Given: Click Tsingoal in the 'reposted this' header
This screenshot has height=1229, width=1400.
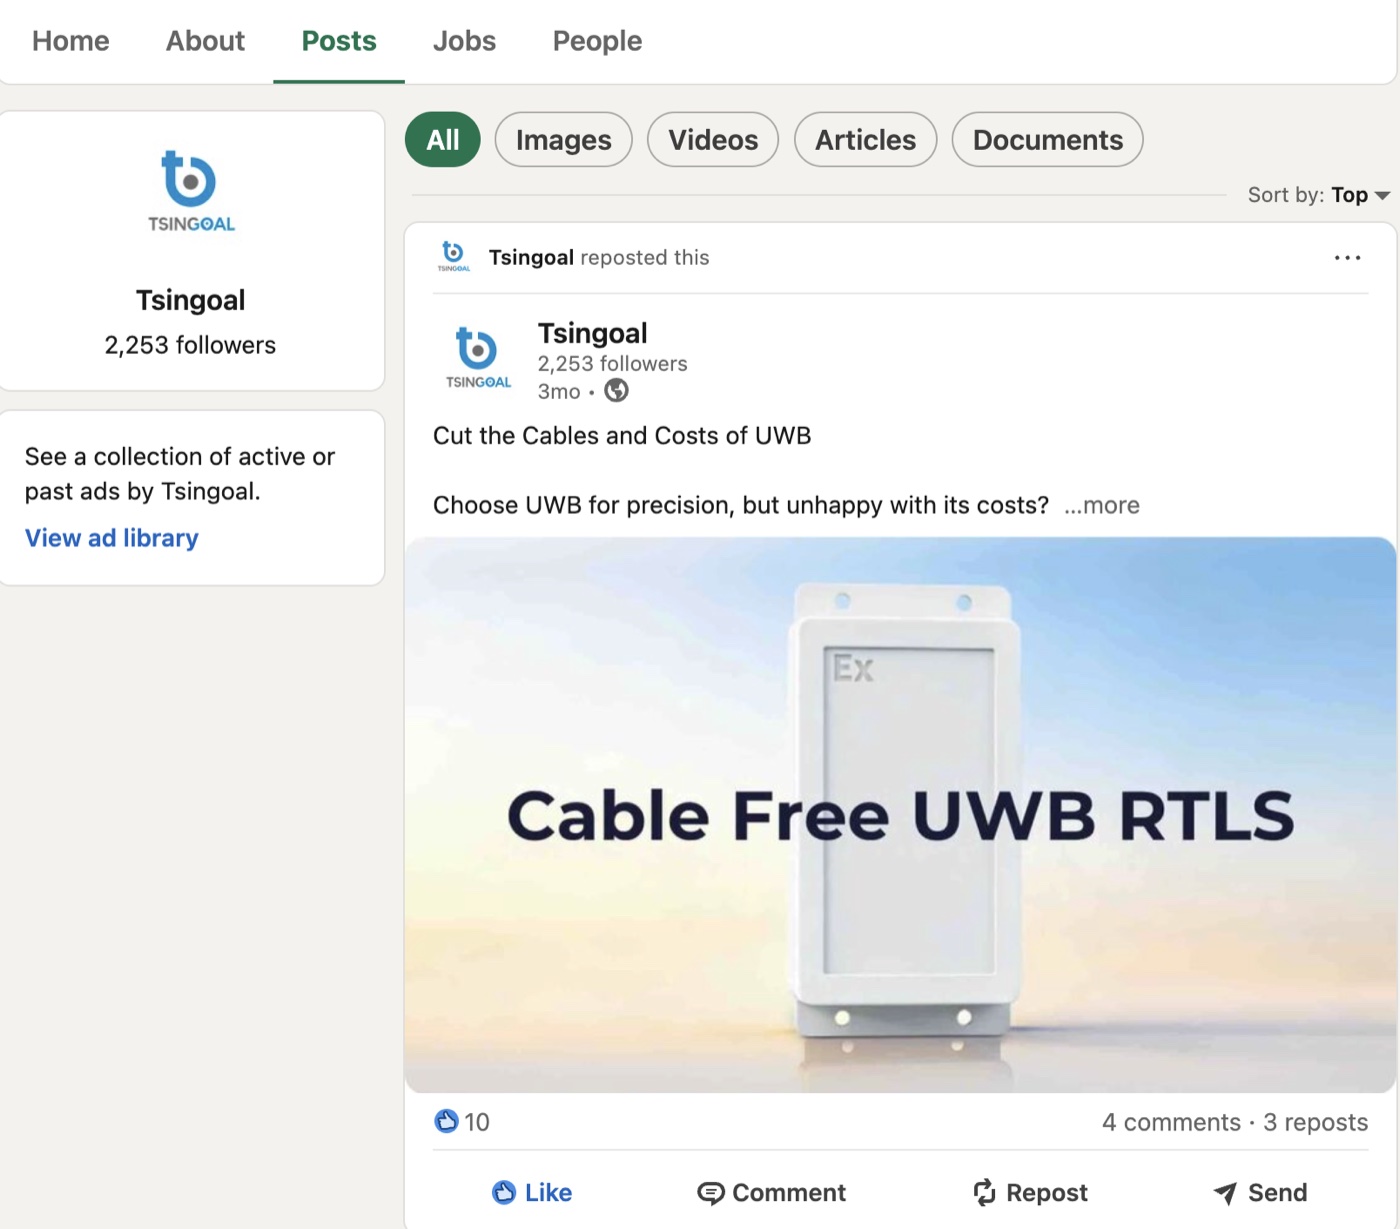Looking at the screenshot, I should (x=531, y=257).
